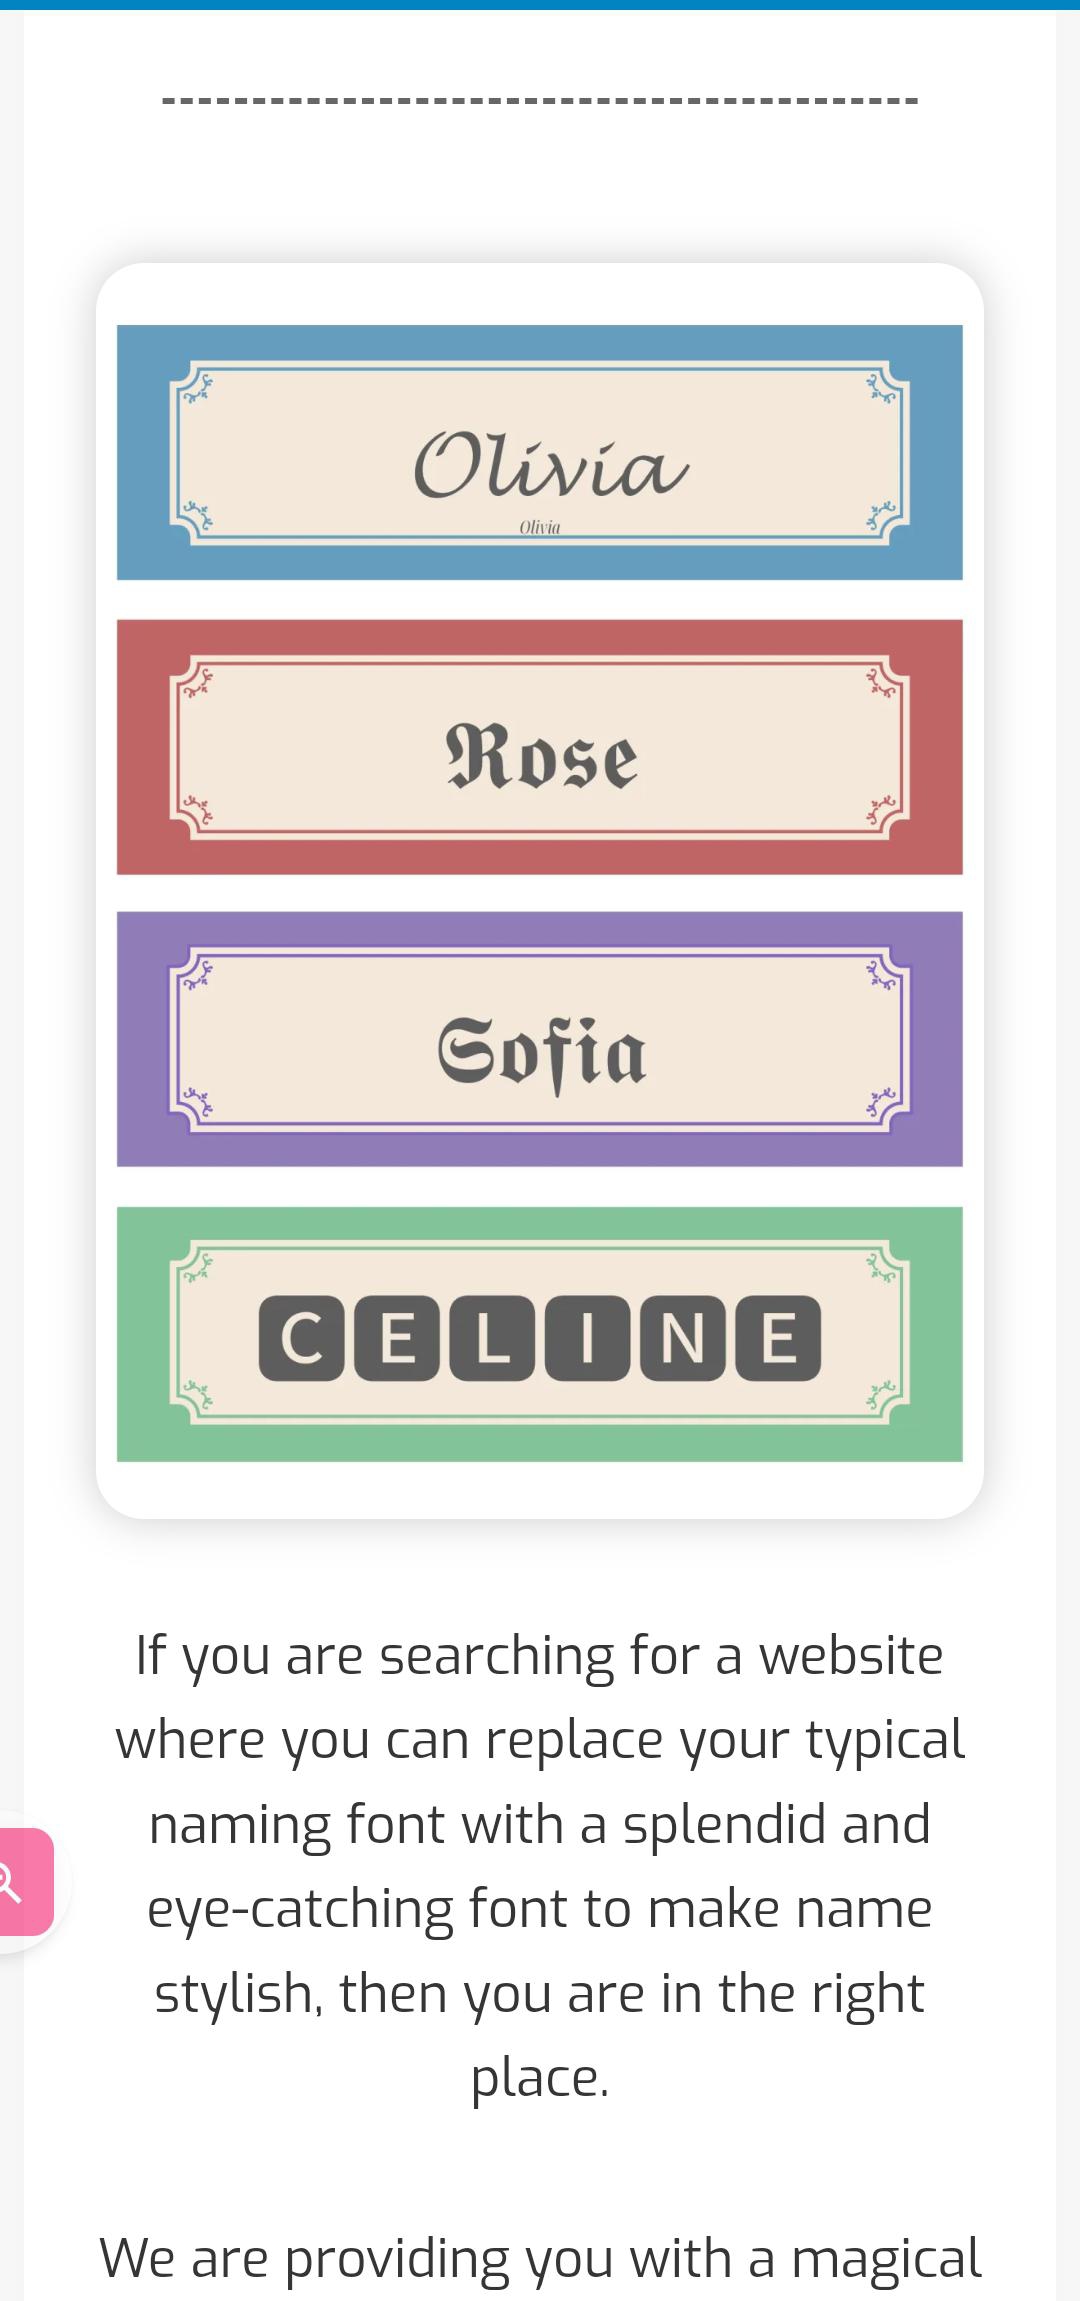Tap the small Olivia caption under the cursive name
The image size is (1080, 2301).
click(540, 527)
